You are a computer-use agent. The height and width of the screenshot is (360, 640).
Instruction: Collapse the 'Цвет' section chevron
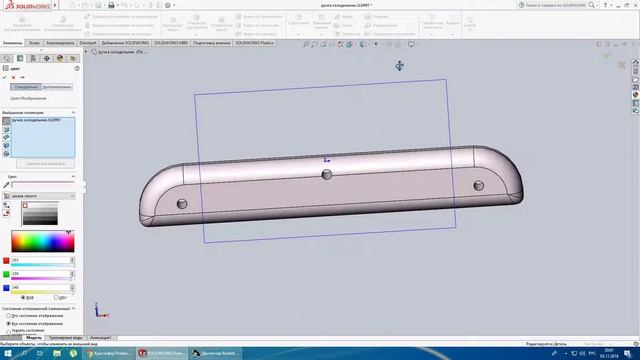(73, 176)
